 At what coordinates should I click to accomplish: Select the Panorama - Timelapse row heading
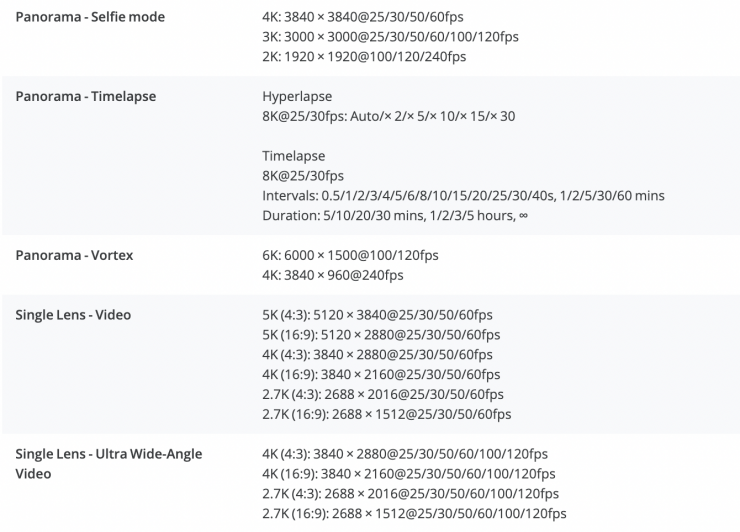coord(85,97)
